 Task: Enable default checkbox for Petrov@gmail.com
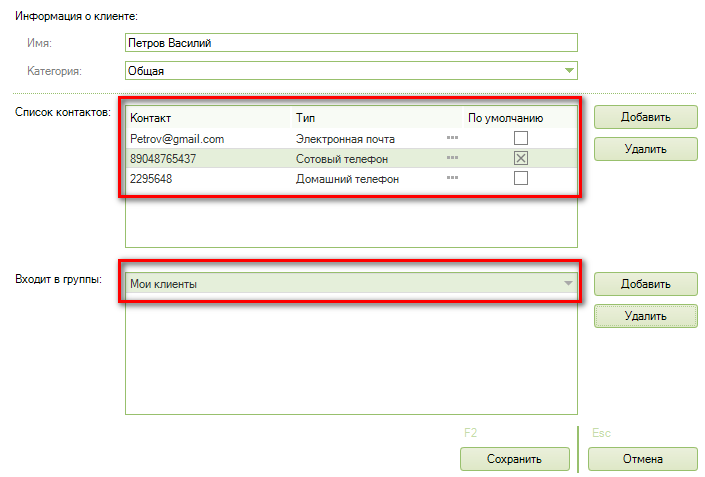tap(520, 139)
